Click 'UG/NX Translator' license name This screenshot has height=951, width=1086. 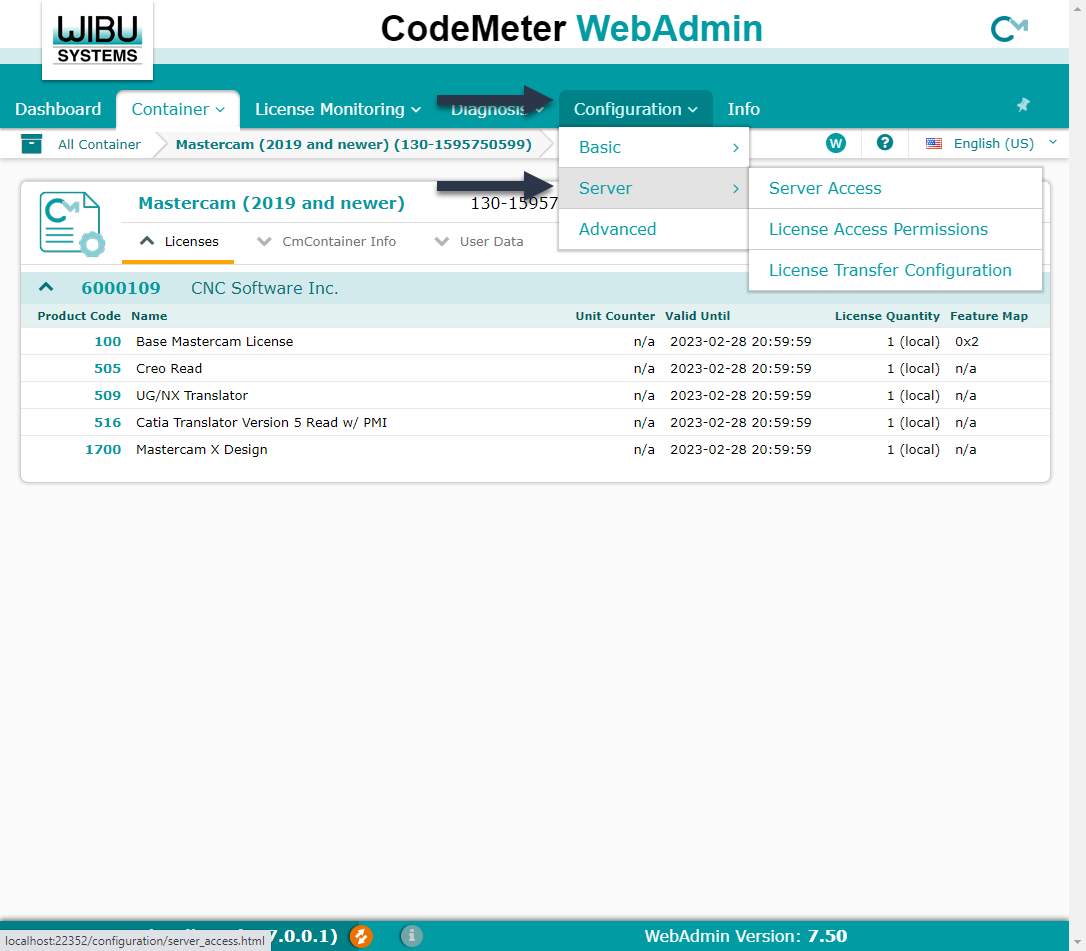[192, 395]
